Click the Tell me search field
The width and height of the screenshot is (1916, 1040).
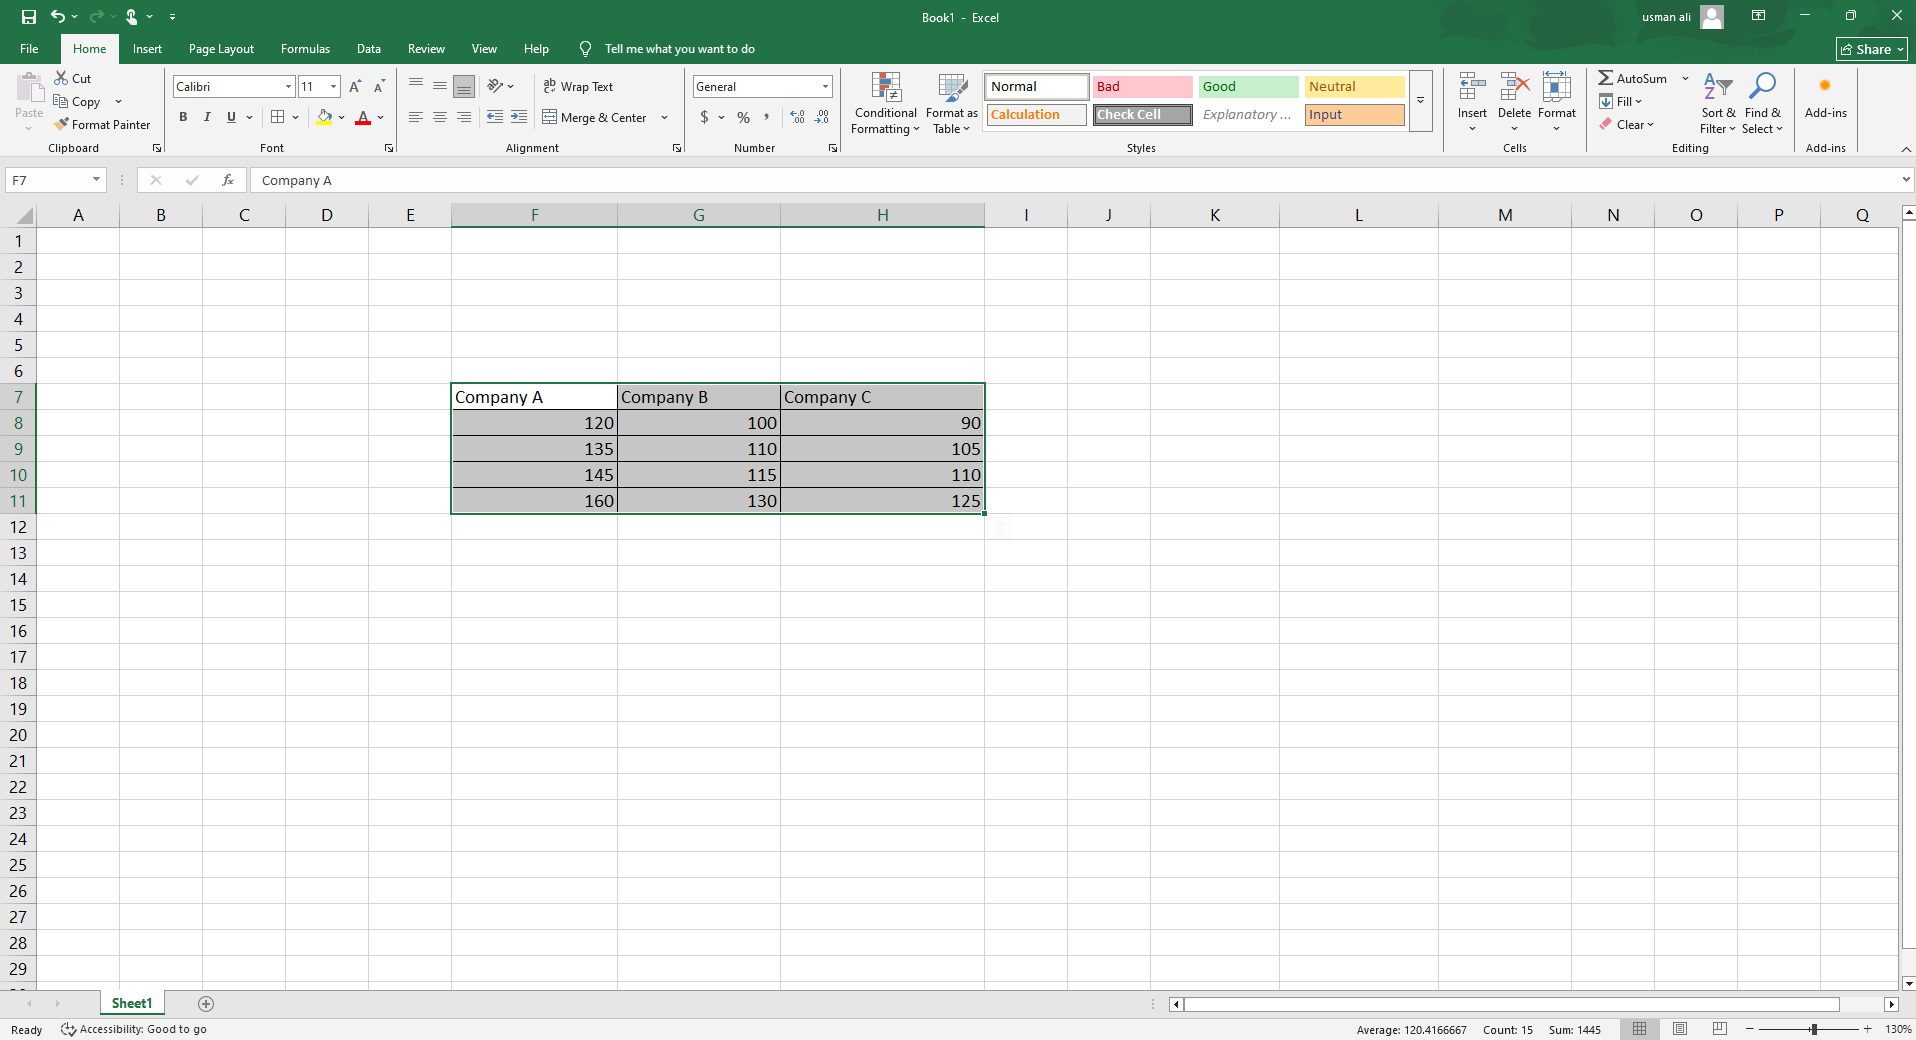(x=679, y=49)
